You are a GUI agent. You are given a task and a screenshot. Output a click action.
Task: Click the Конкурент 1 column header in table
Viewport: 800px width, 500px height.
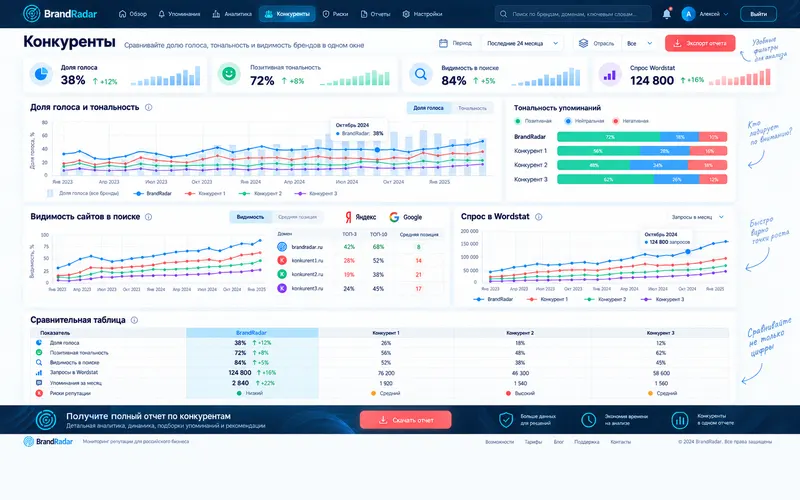386,333
